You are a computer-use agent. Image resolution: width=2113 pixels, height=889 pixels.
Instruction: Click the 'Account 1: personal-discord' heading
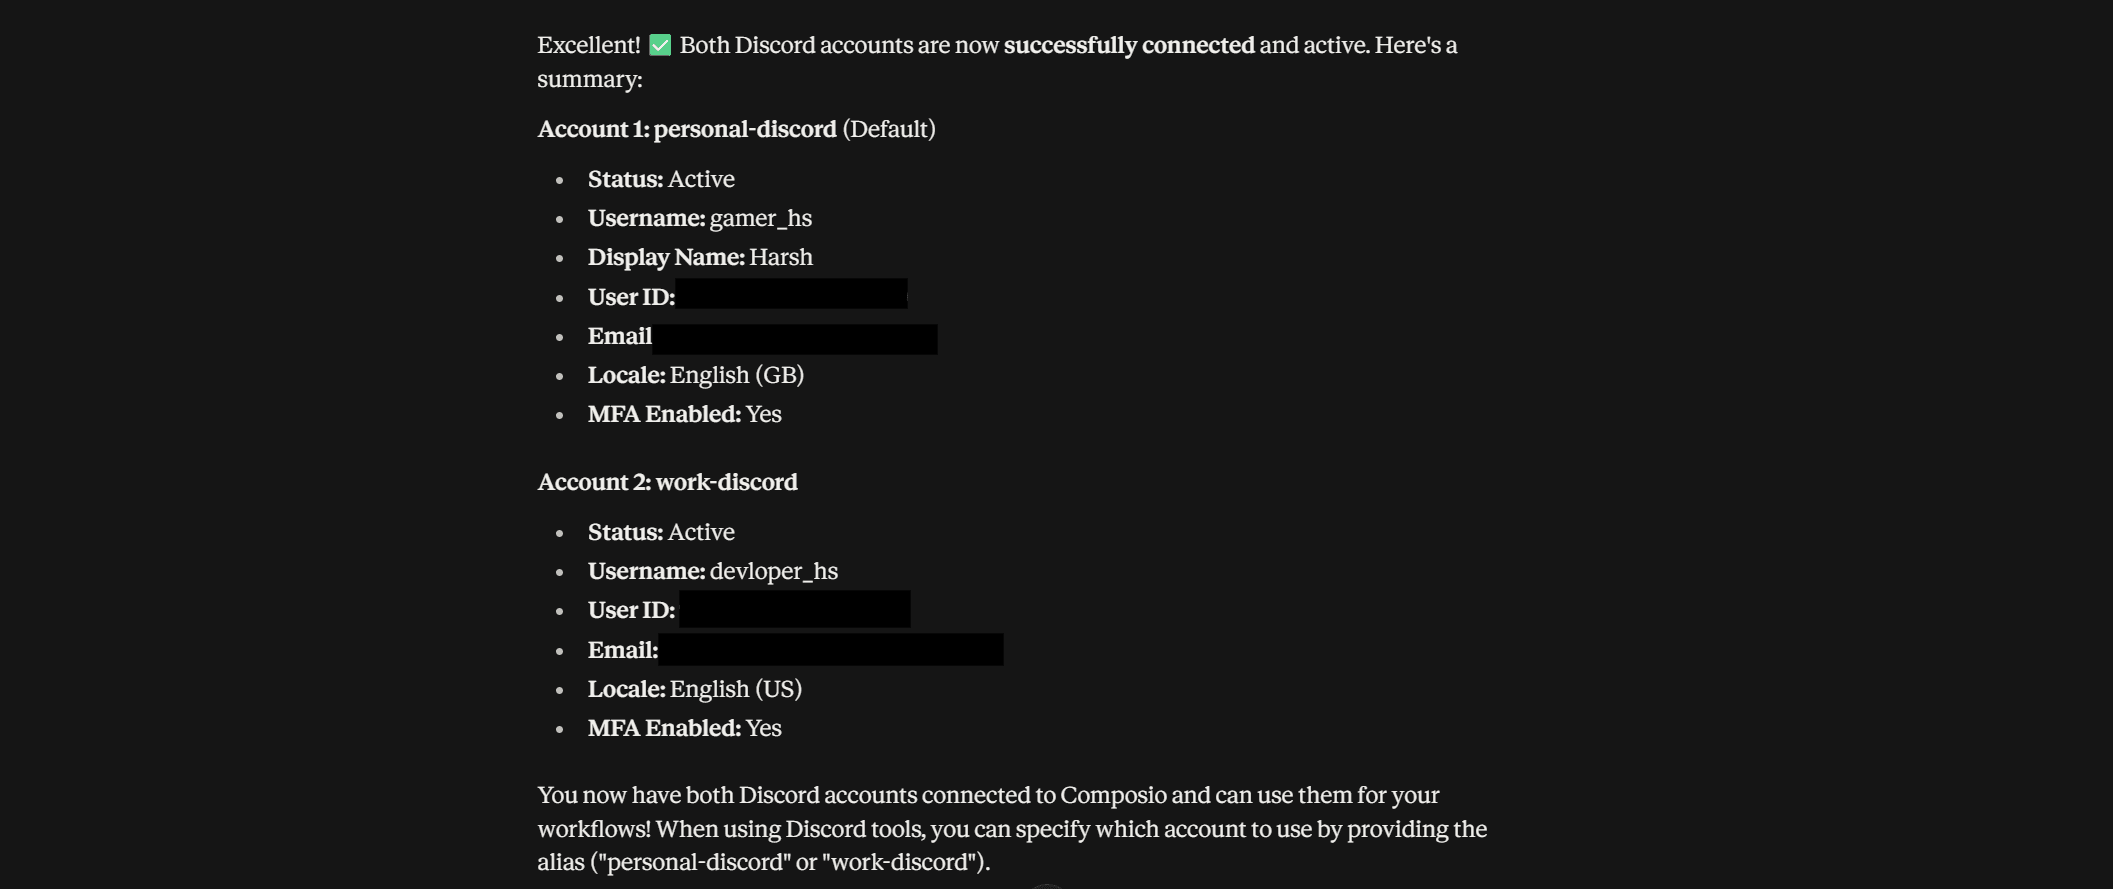click(687, 129)
